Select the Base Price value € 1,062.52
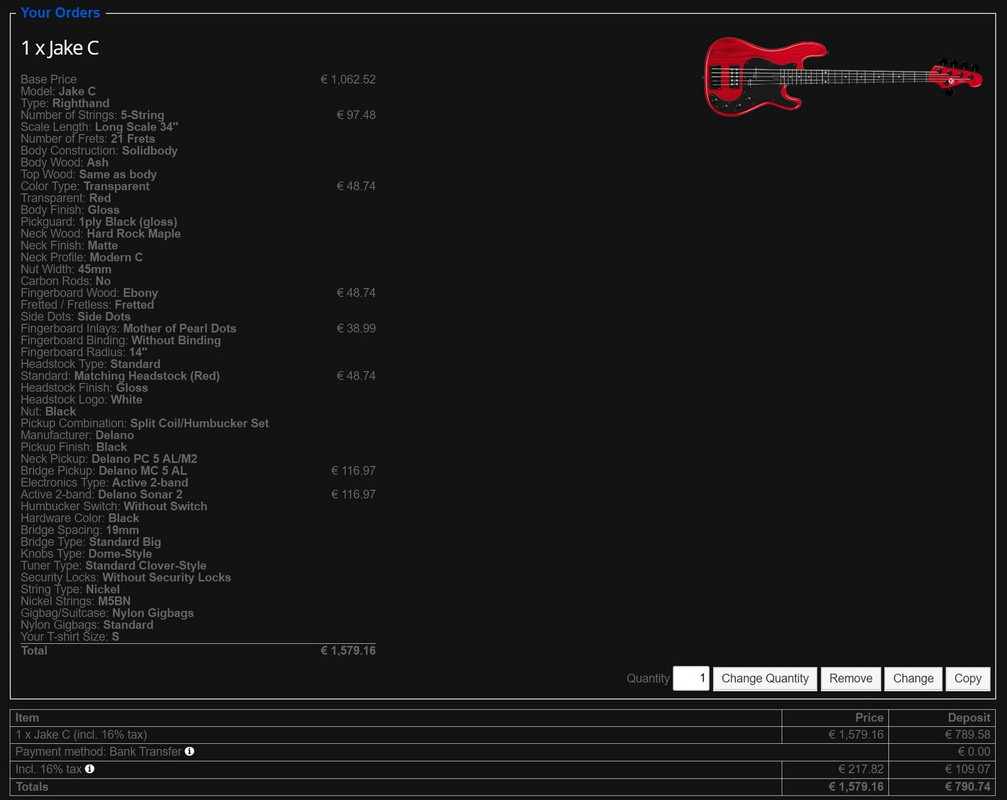The width and height of the screenshot is (1007, 800). click(x=348, y=80)
